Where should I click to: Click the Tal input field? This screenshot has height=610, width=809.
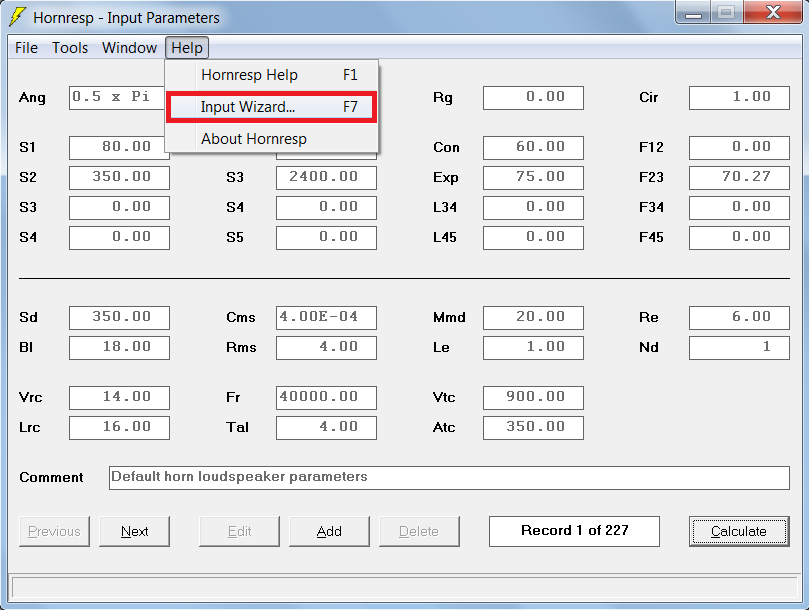point(326,427)
